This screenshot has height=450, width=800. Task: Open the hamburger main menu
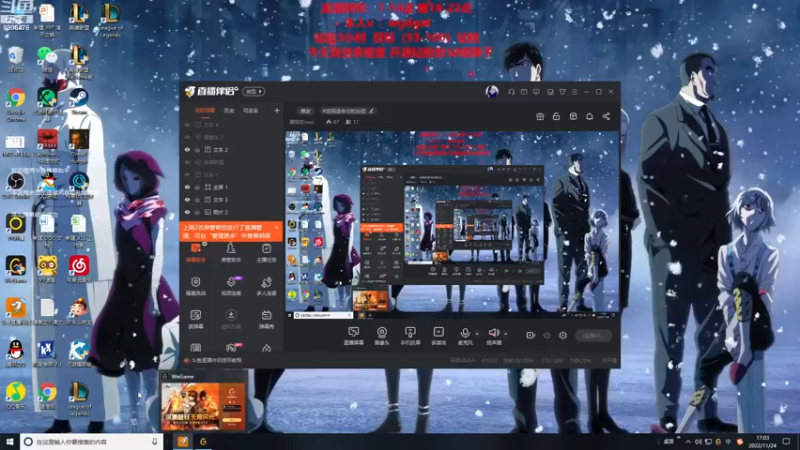point(574,92)
